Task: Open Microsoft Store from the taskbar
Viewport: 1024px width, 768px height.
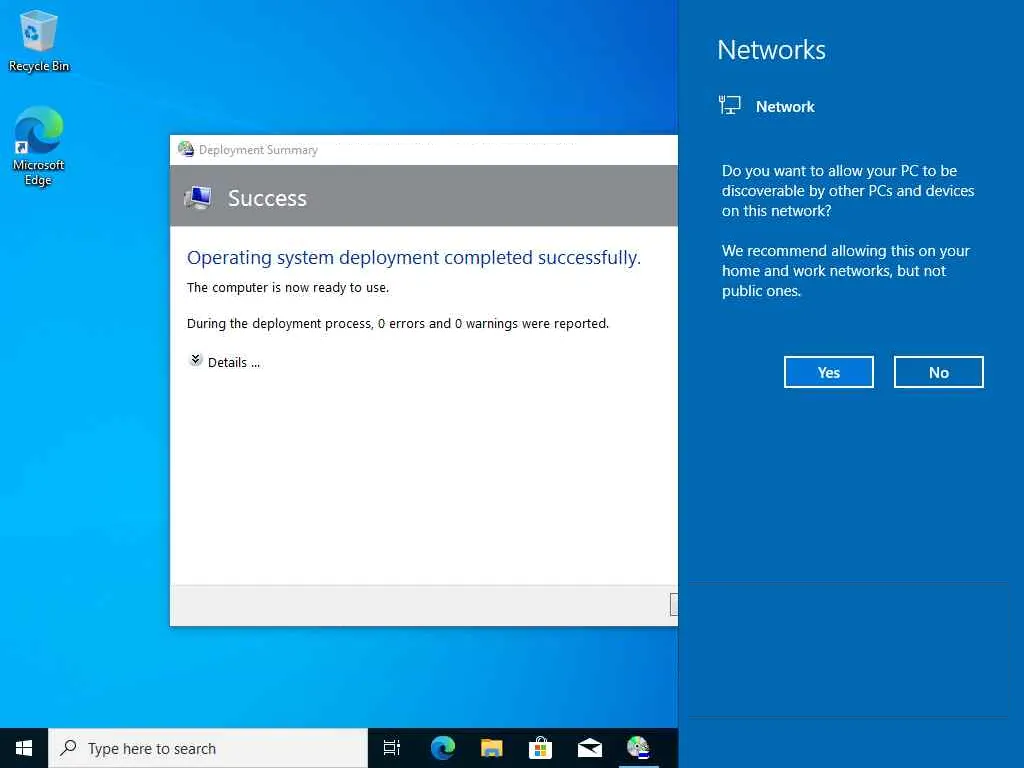Action: tap(541, 748)
